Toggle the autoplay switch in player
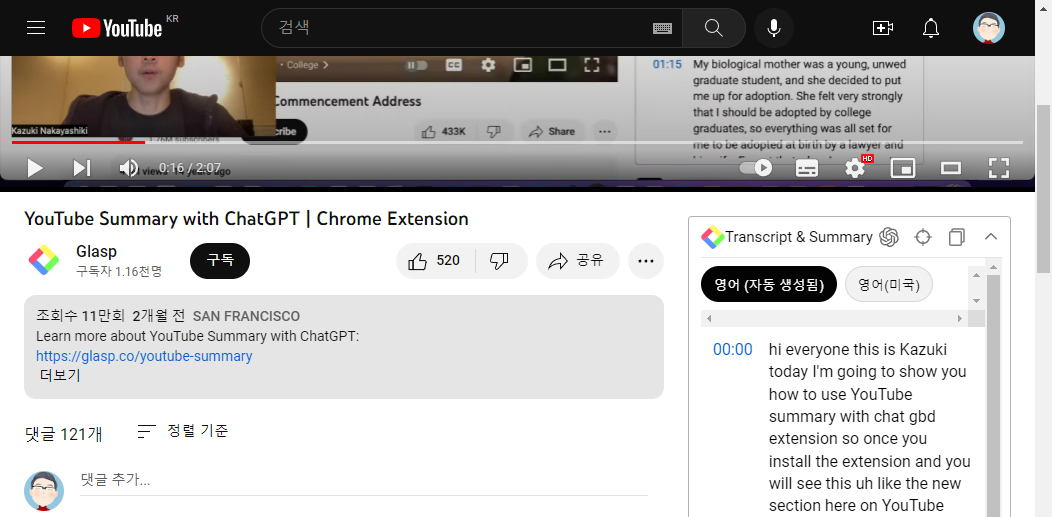Image resolution: width=1052 pixels, height=517 pixels. (x=756, y=168)
